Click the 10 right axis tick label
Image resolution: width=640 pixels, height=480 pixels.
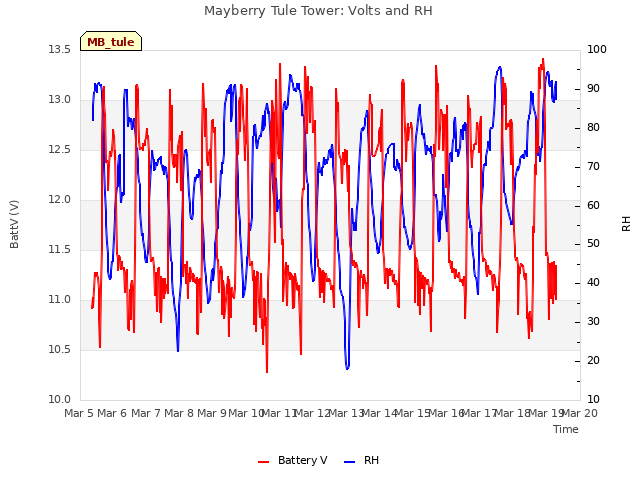(593, 400)
